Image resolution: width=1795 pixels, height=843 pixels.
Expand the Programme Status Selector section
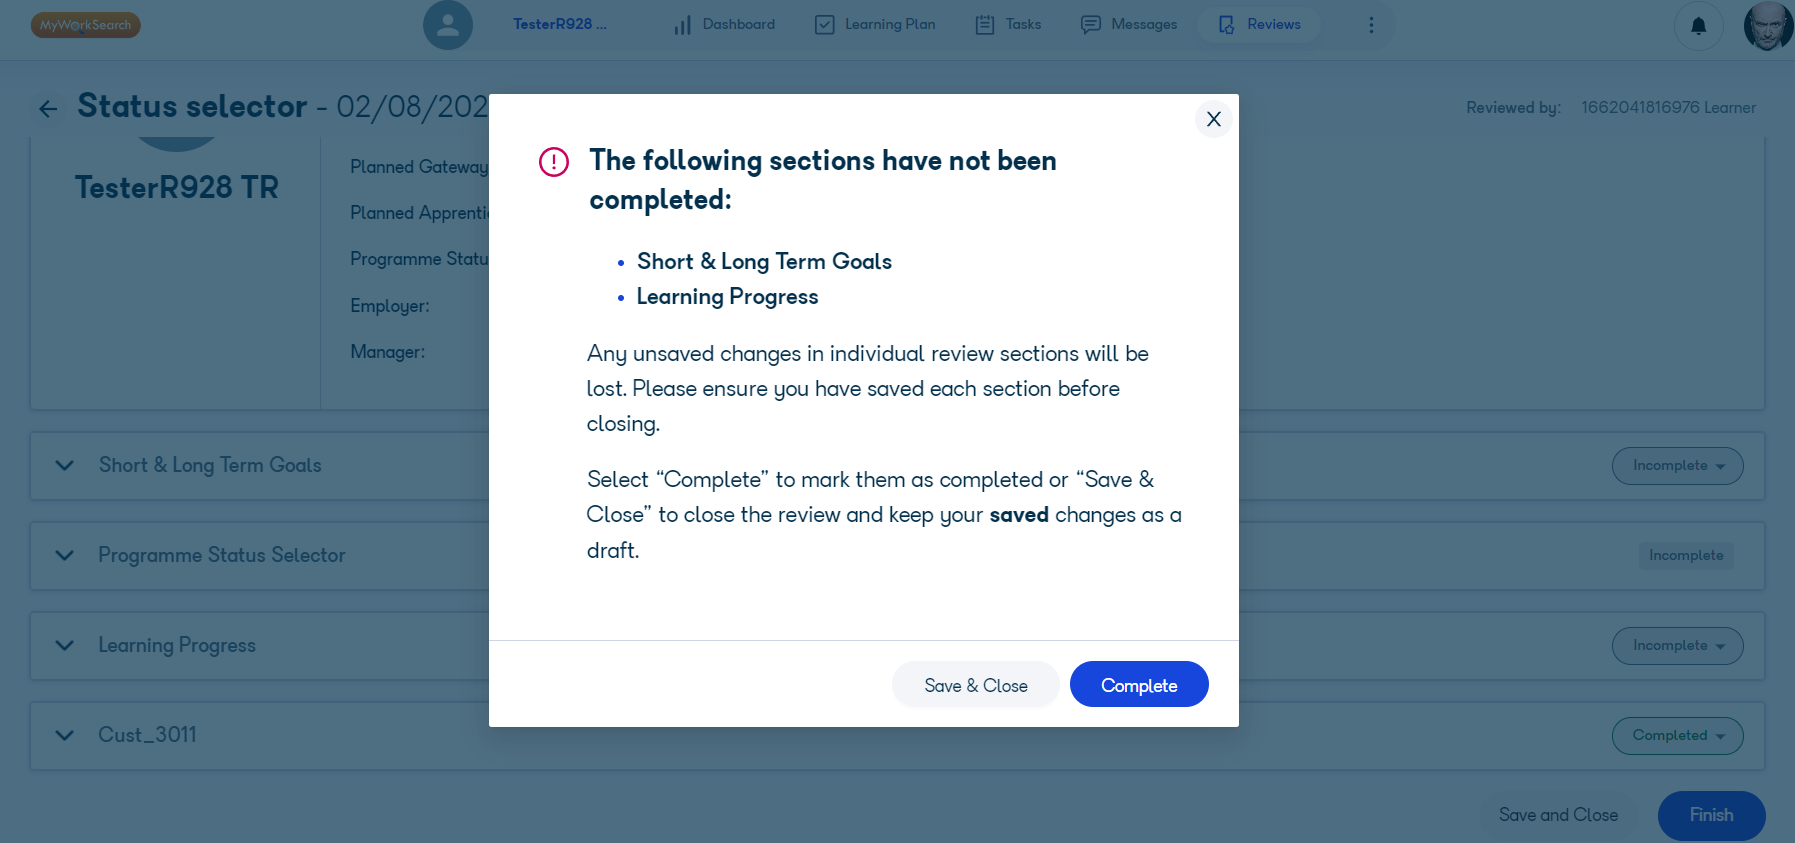65,555
